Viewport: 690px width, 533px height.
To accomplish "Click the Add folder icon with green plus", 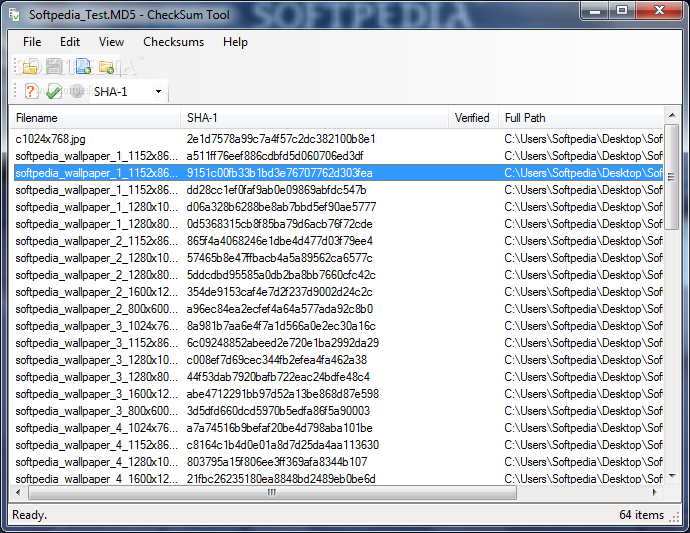I will click(x=106, y=67).
